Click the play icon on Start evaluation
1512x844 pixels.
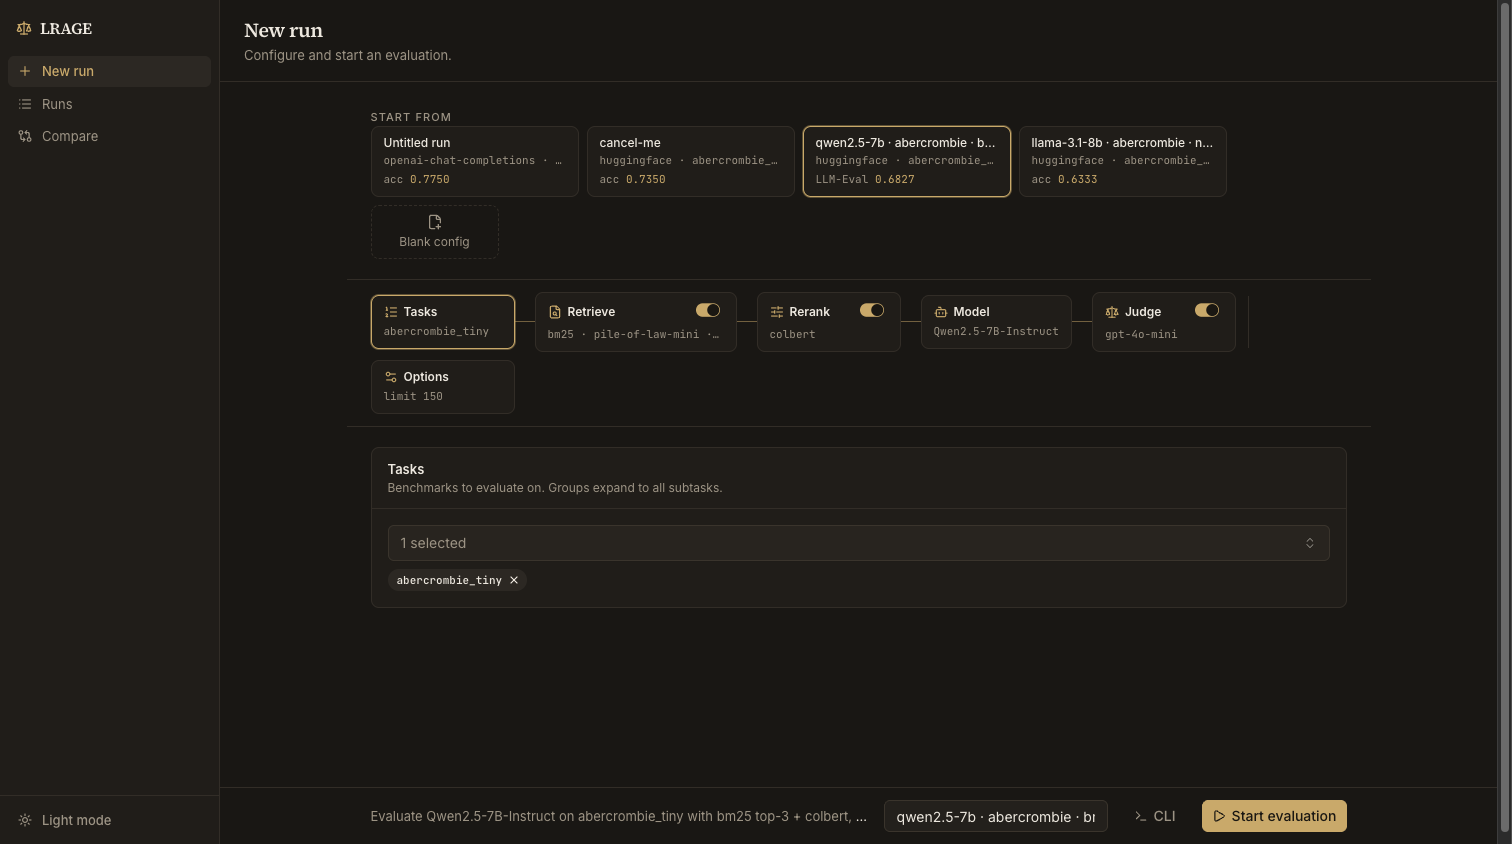click(x=1219, y=816)
